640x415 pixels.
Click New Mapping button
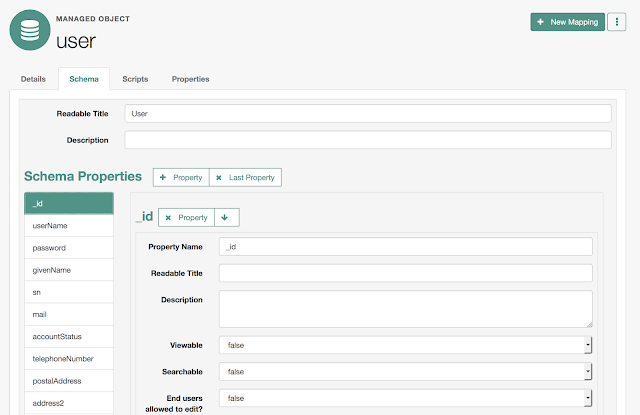[x=567, y=22]
